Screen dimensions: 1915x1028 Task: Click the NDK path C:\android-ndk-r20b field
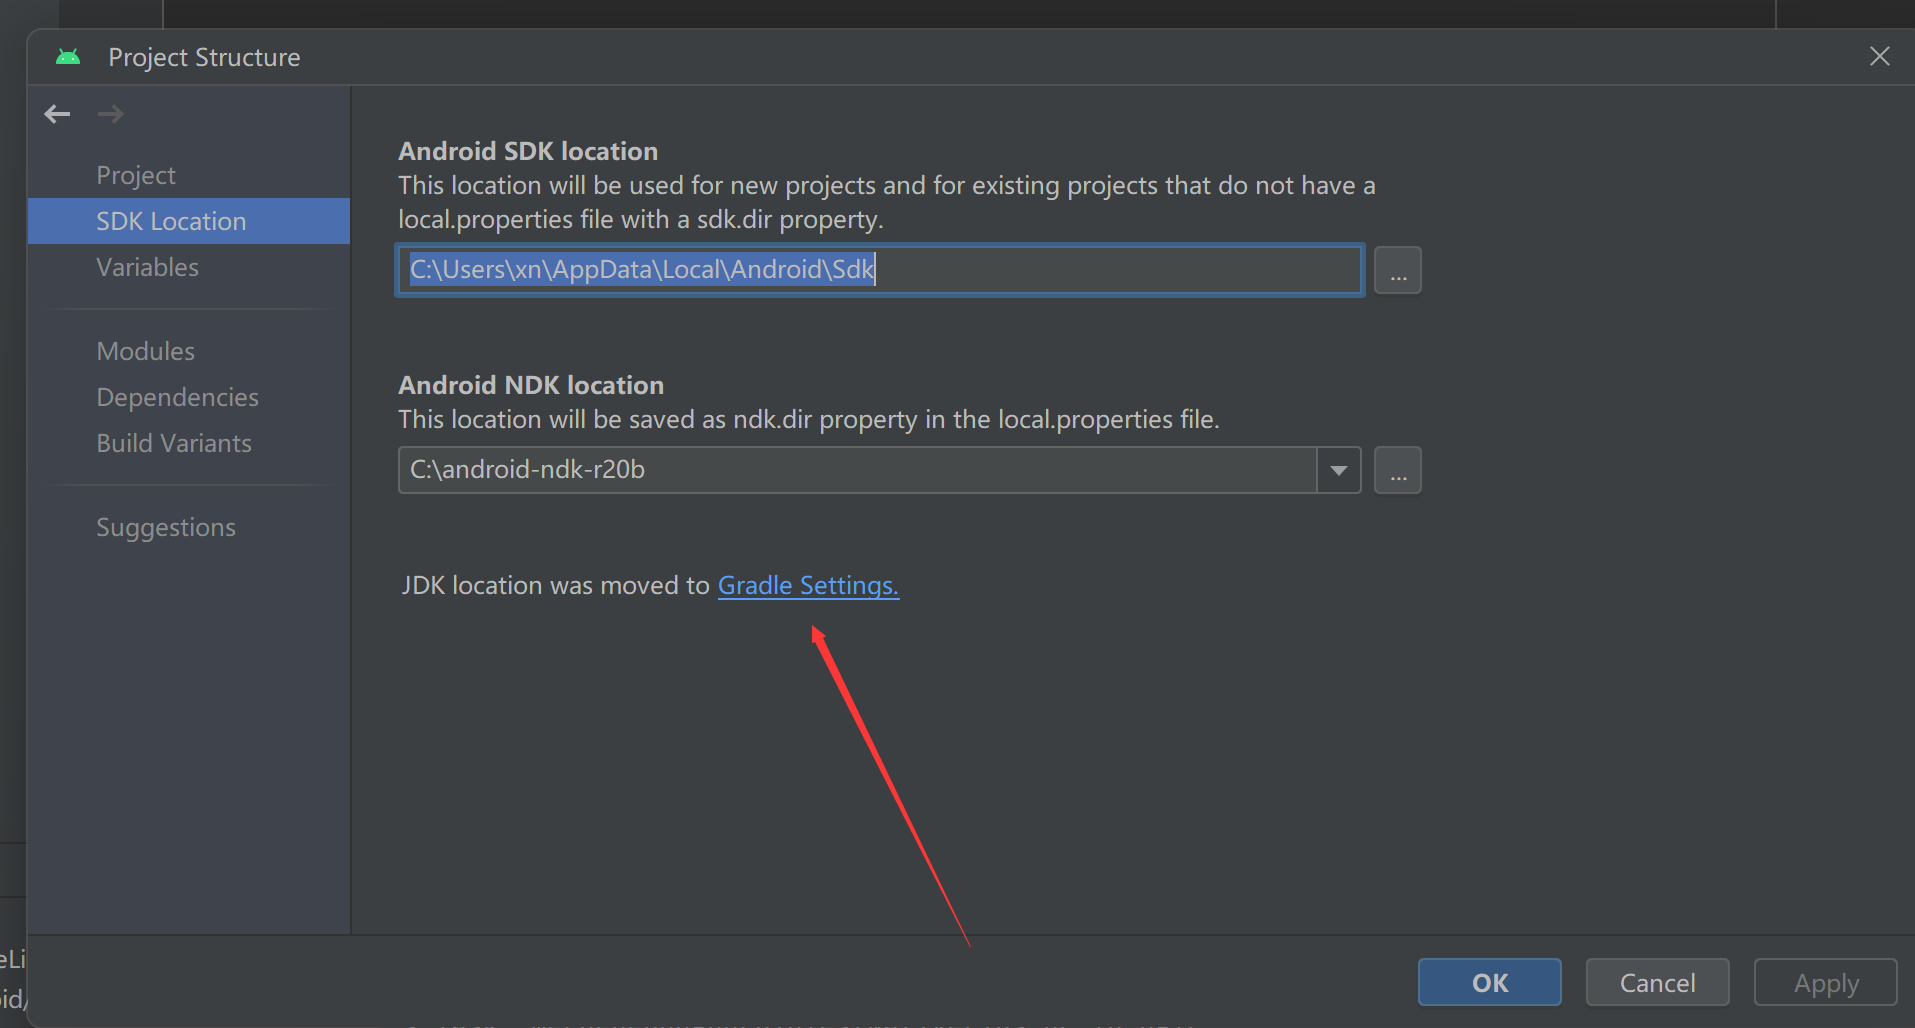point(857,470)
